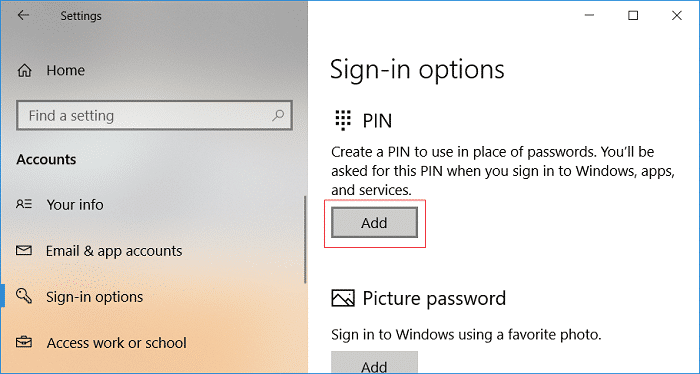
Task: Select Your info in Accounts
Action: [x=75, y=204]
